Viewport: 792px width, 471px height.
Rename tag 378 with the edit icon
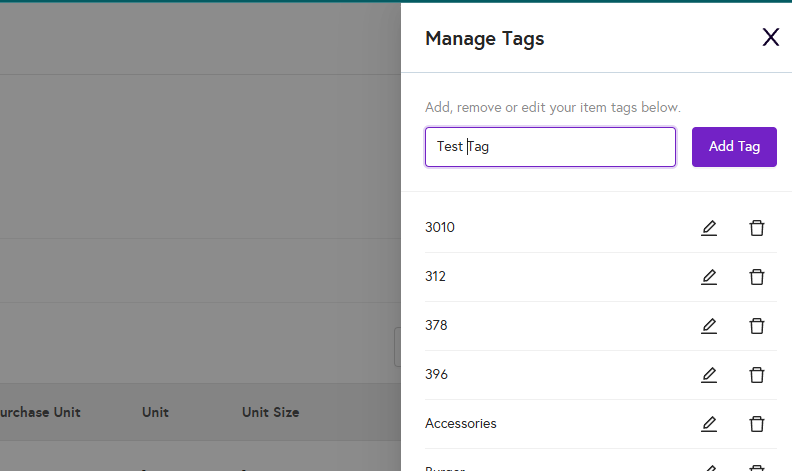709,326
